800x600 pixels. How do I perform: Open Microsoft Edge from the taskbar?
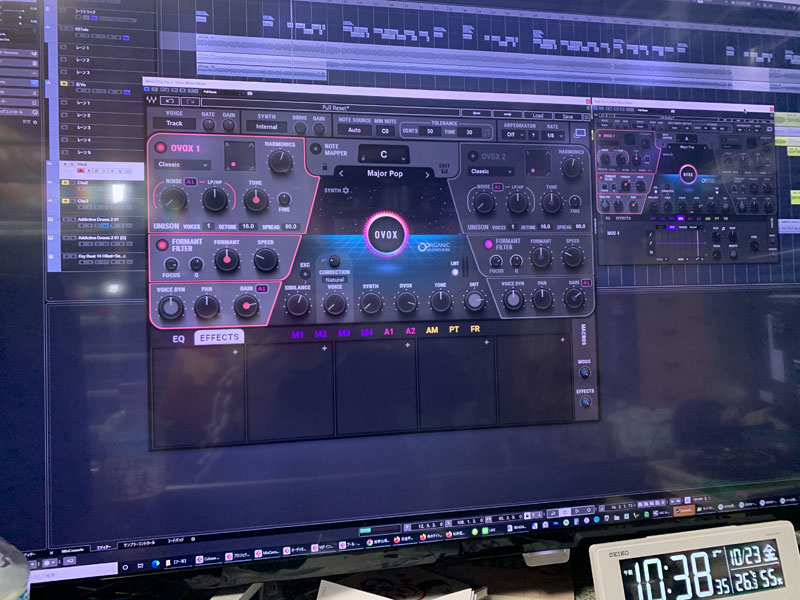tap(156, 564)
